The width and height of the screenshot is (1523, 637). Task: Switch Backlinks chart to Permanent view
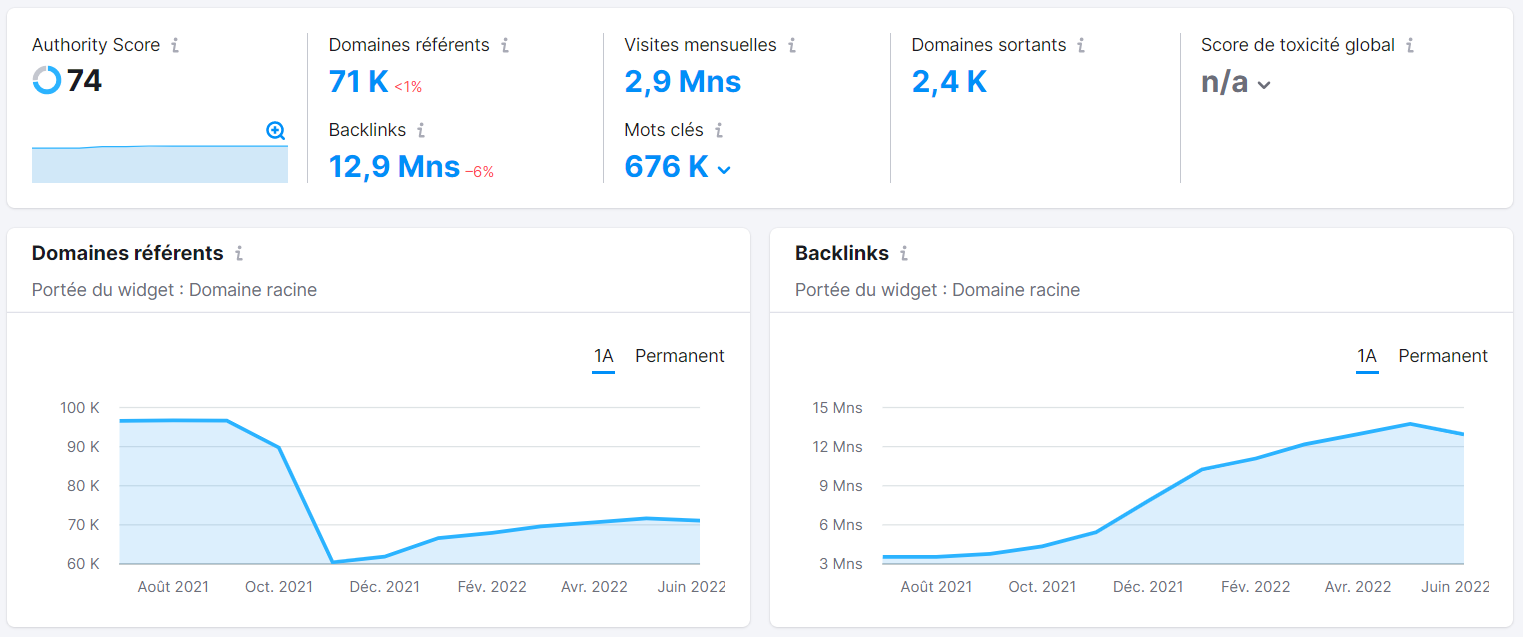click(x=1442, y=356)
